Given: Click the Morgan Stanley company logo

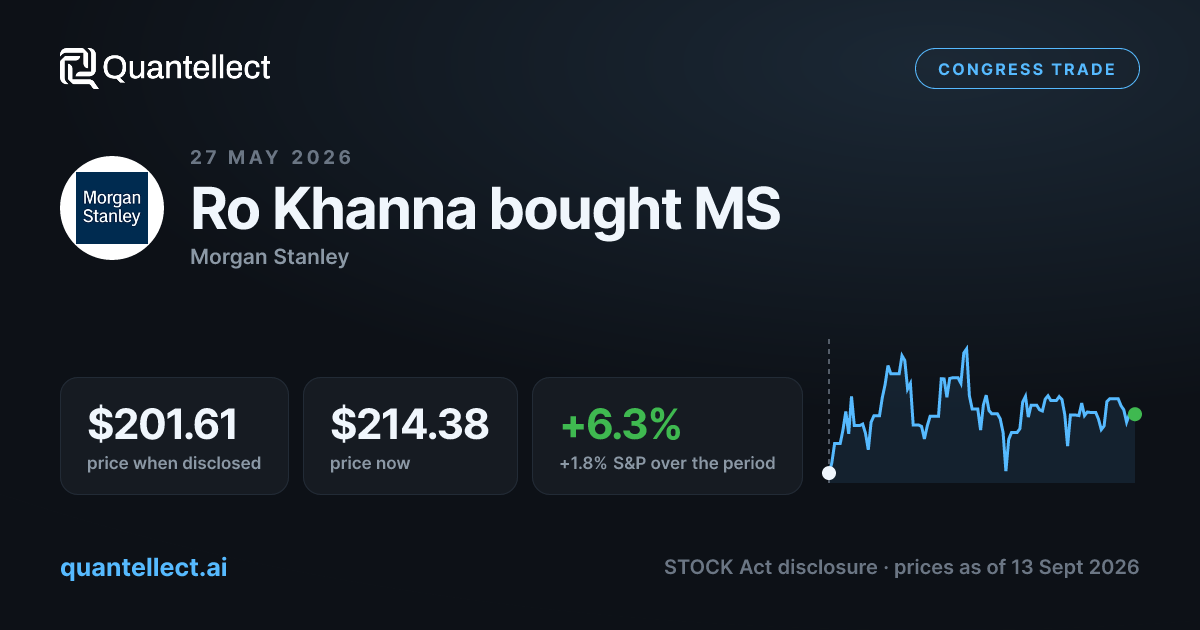Looking at the screenshot, I should [x=112, y=208].
